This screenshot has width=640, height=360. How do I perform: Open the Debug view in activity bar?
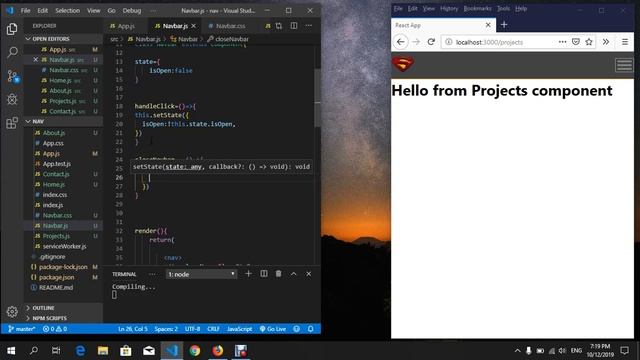pos(12,99)
